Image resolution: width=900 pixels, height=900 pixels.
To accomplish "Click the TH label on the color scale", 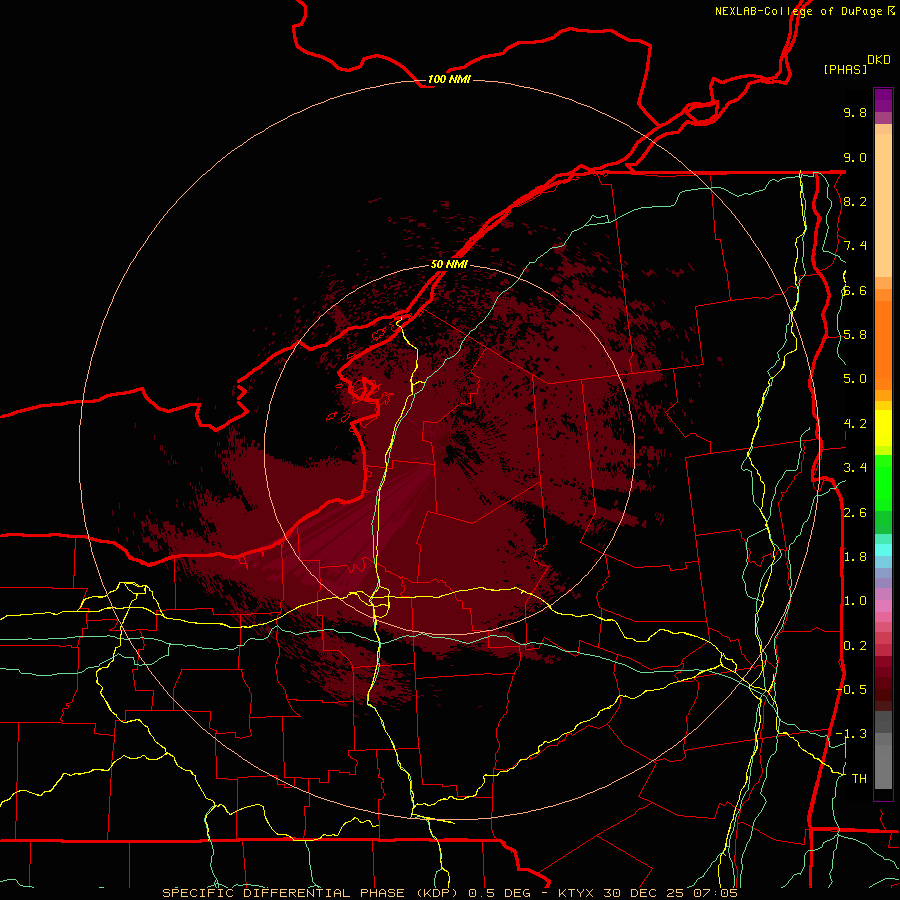I will [859, 779].
